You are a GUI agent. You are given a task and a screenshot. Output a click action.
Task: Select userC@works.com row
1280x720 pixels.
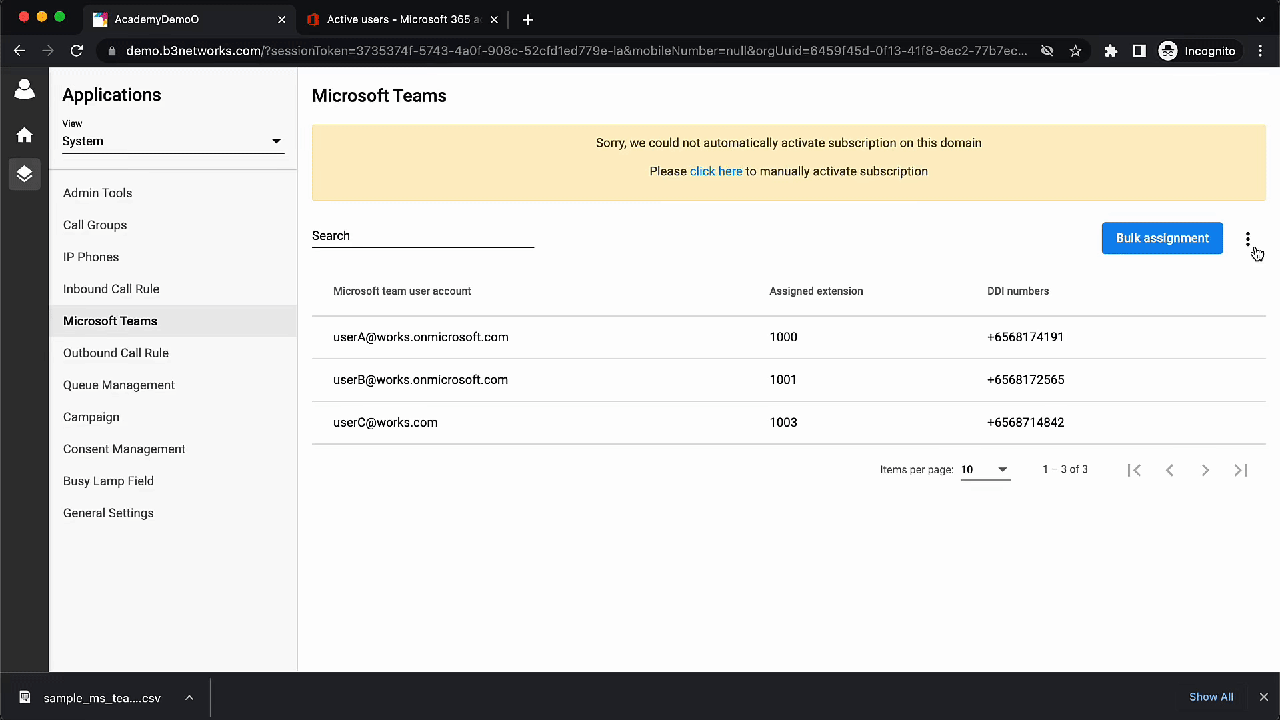(789, 423)
